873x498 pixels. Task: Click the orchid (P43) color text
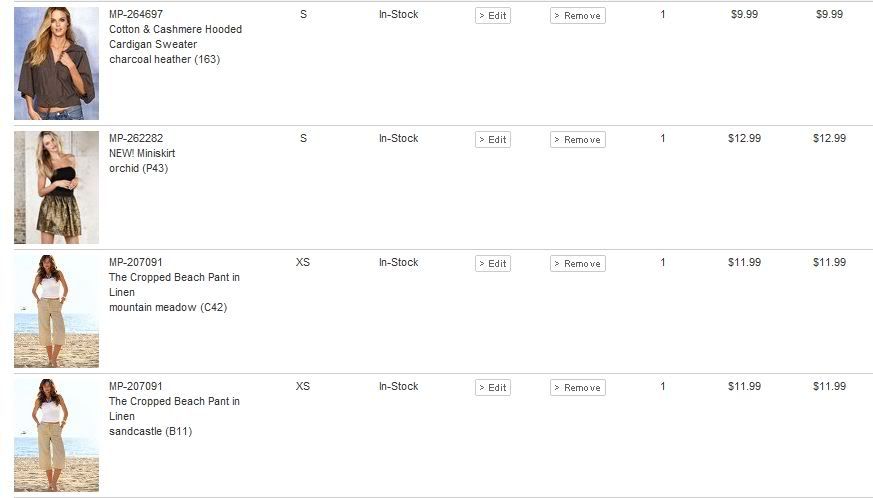[x=138, y=168]
